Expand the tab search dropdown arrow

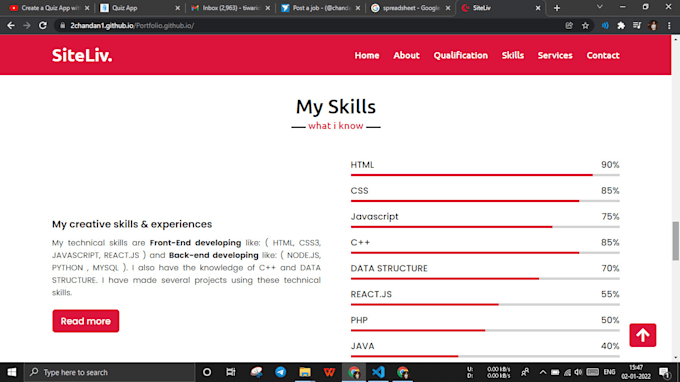600,7
